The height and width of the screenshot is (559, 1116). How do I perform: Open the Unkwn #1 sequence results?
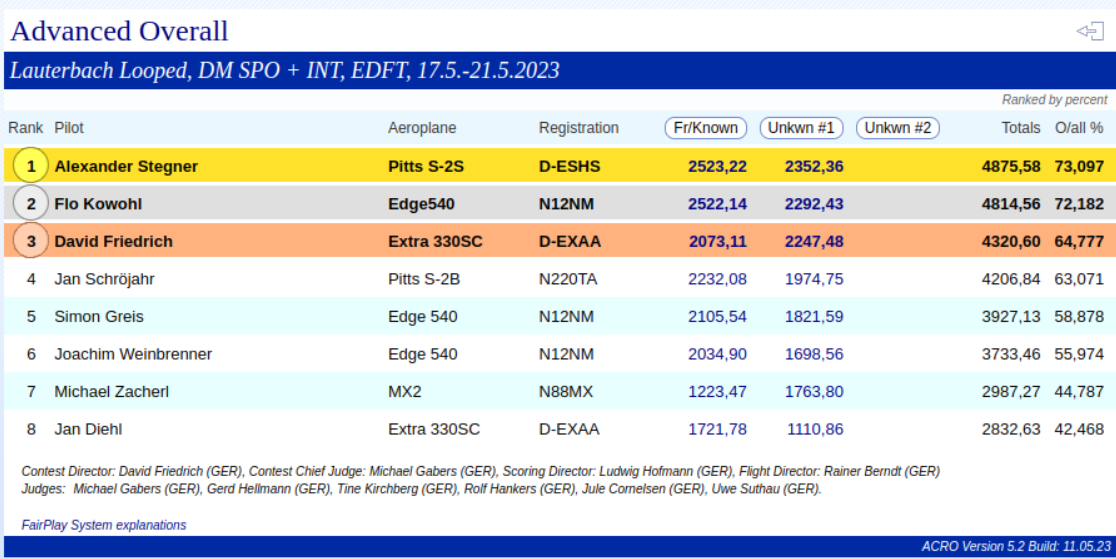pyautogui.click(x=801, y=128)
